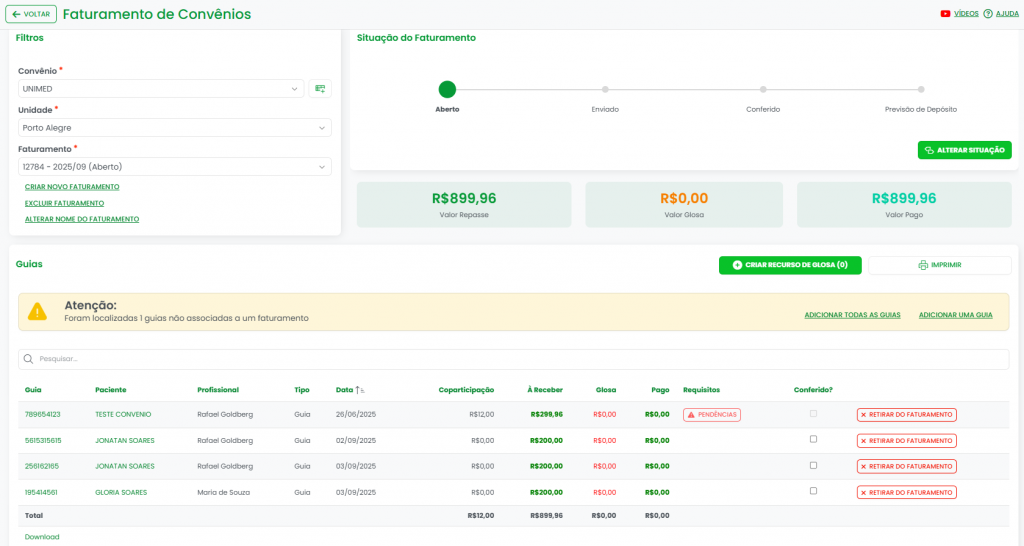Check Conferido for guia 195414561
Image resolution: width=1024 pixels, height=546 pixels.
click(813, 491)
